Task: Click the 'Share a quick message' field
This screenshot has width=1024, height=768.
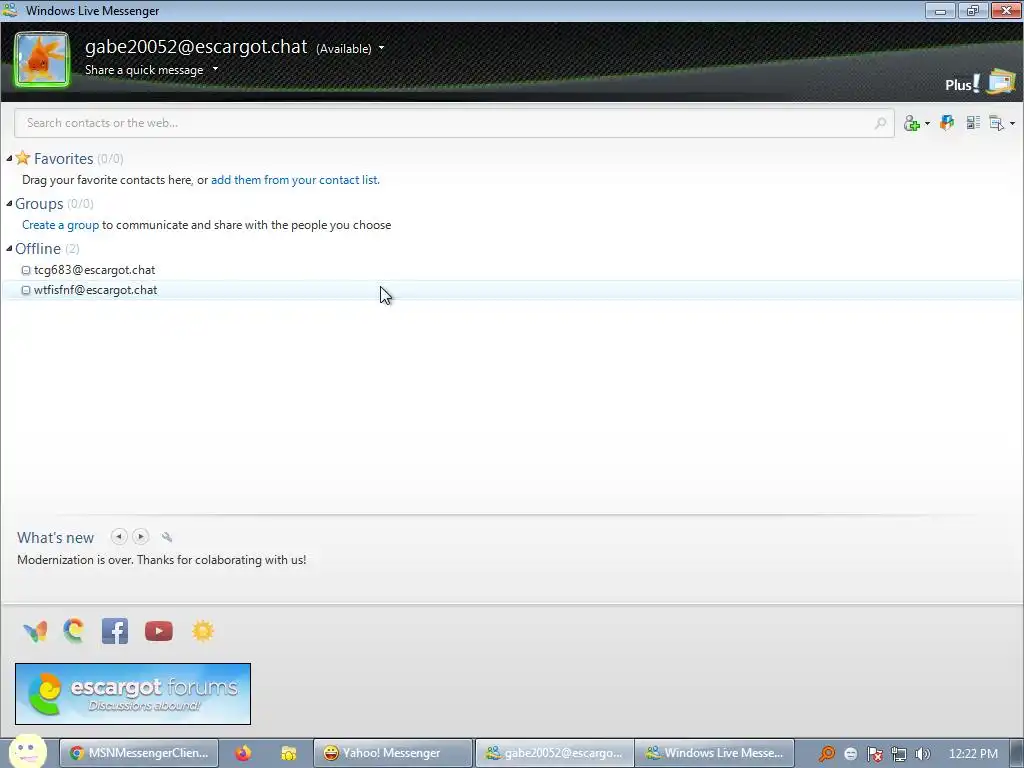Action: [x=144, y=70]
